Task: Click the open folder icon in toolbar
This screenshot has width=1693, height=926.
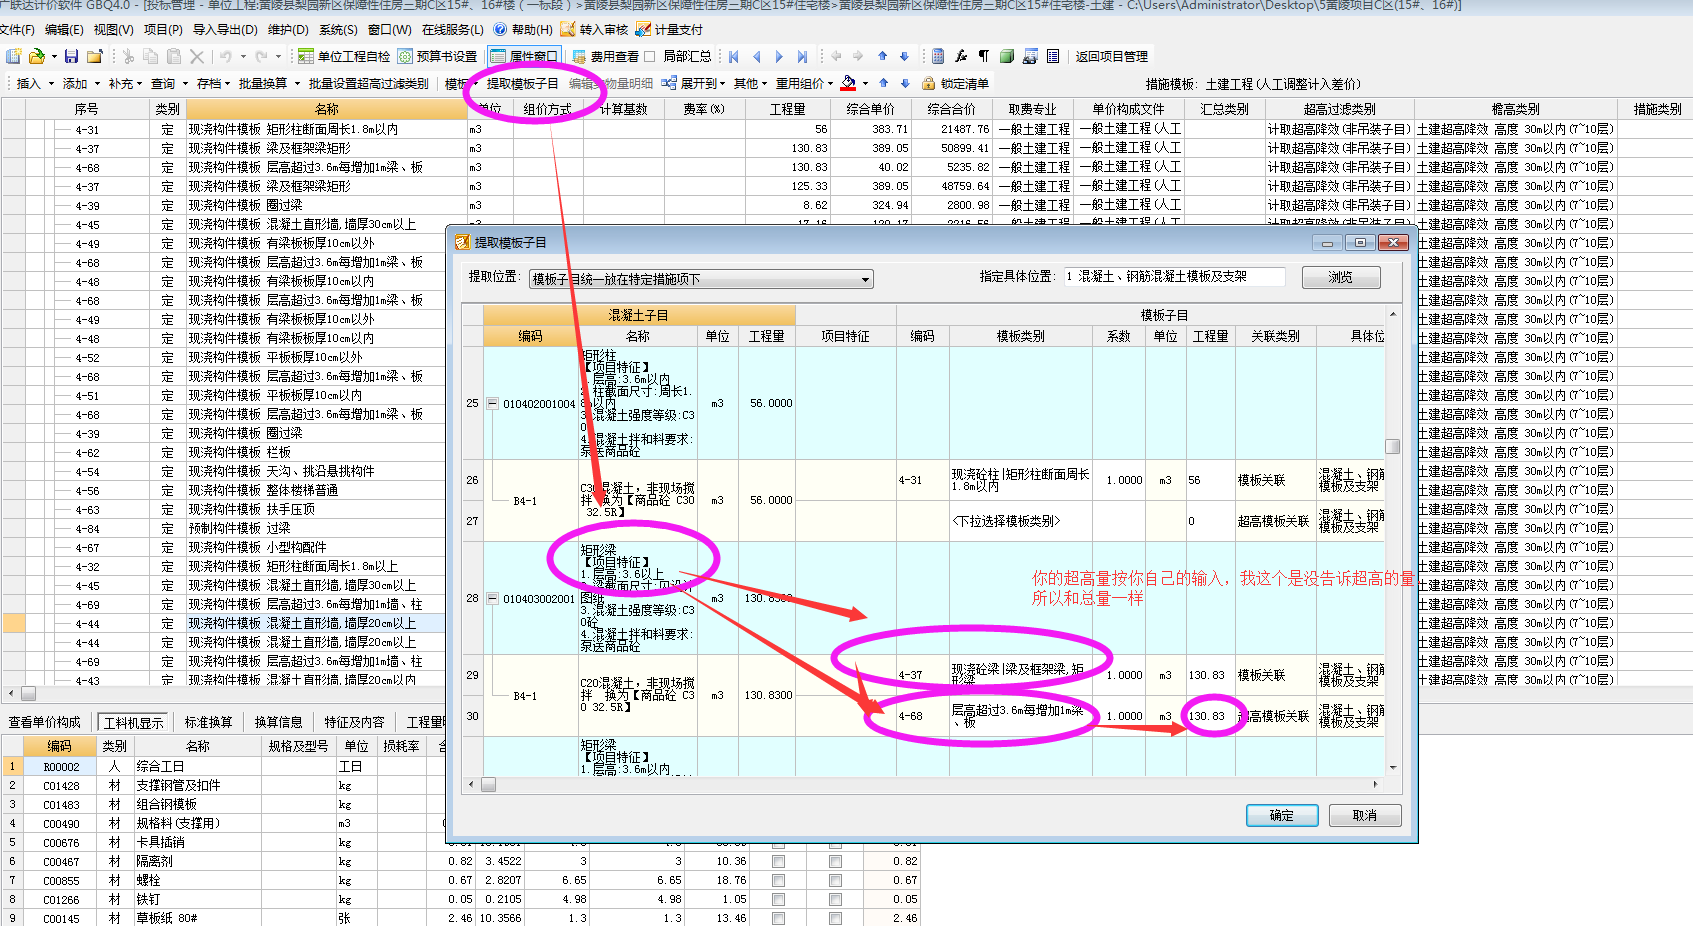Action: (x=36, y=56)
